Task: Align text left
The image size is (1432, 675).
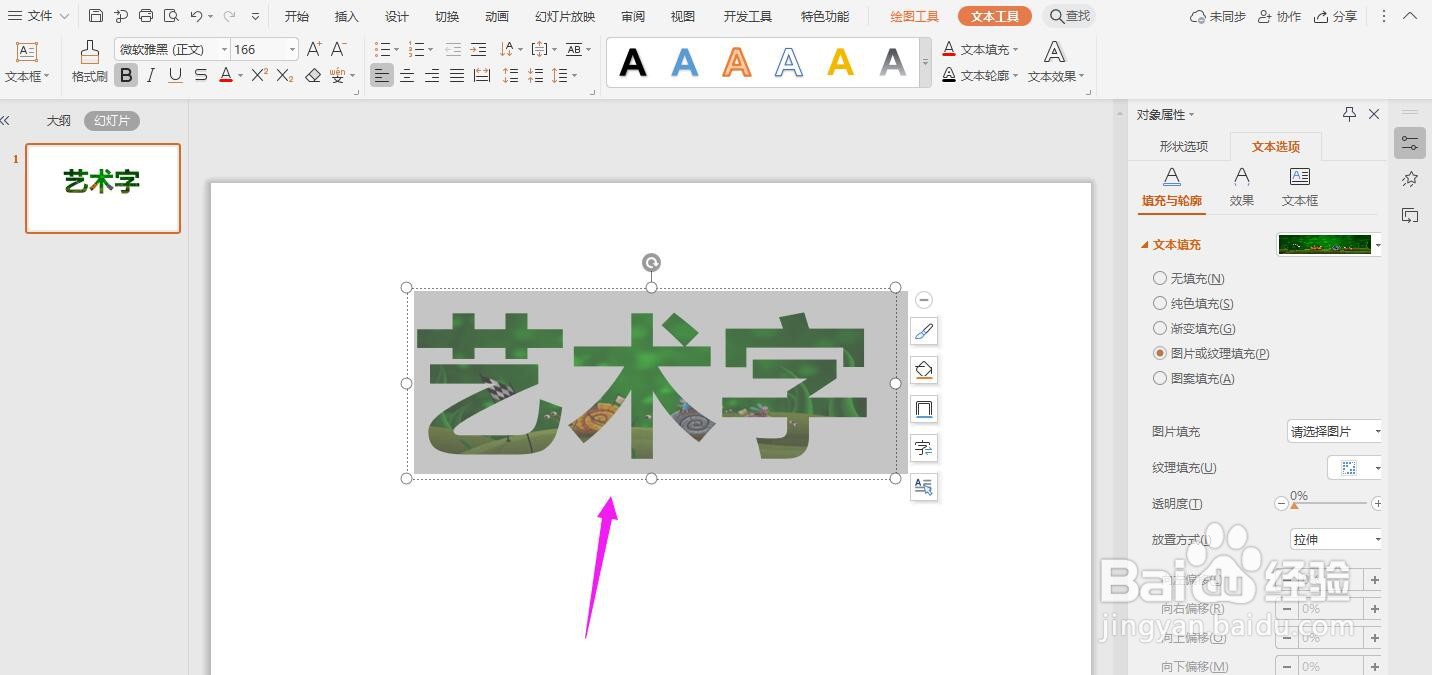Action: tap(382, 75)
